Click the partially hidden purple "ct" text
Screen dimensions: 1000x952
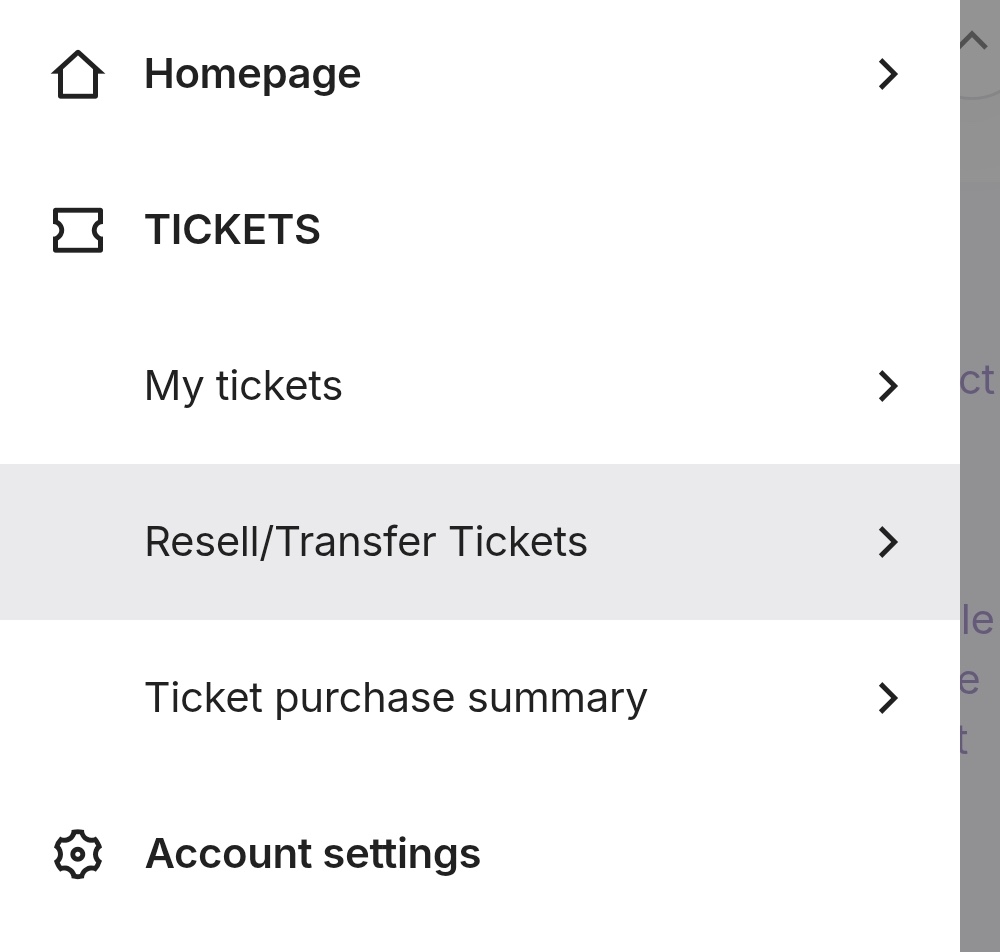(977, 380)
